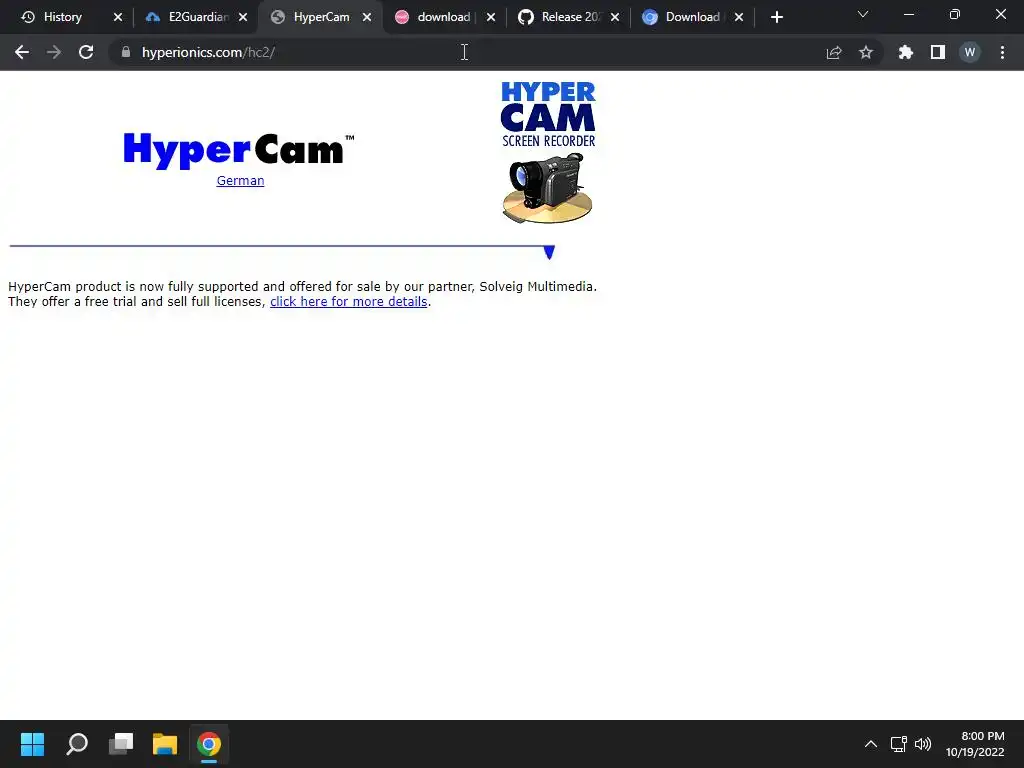Close the GitHub Release tab

click(615, 17)
